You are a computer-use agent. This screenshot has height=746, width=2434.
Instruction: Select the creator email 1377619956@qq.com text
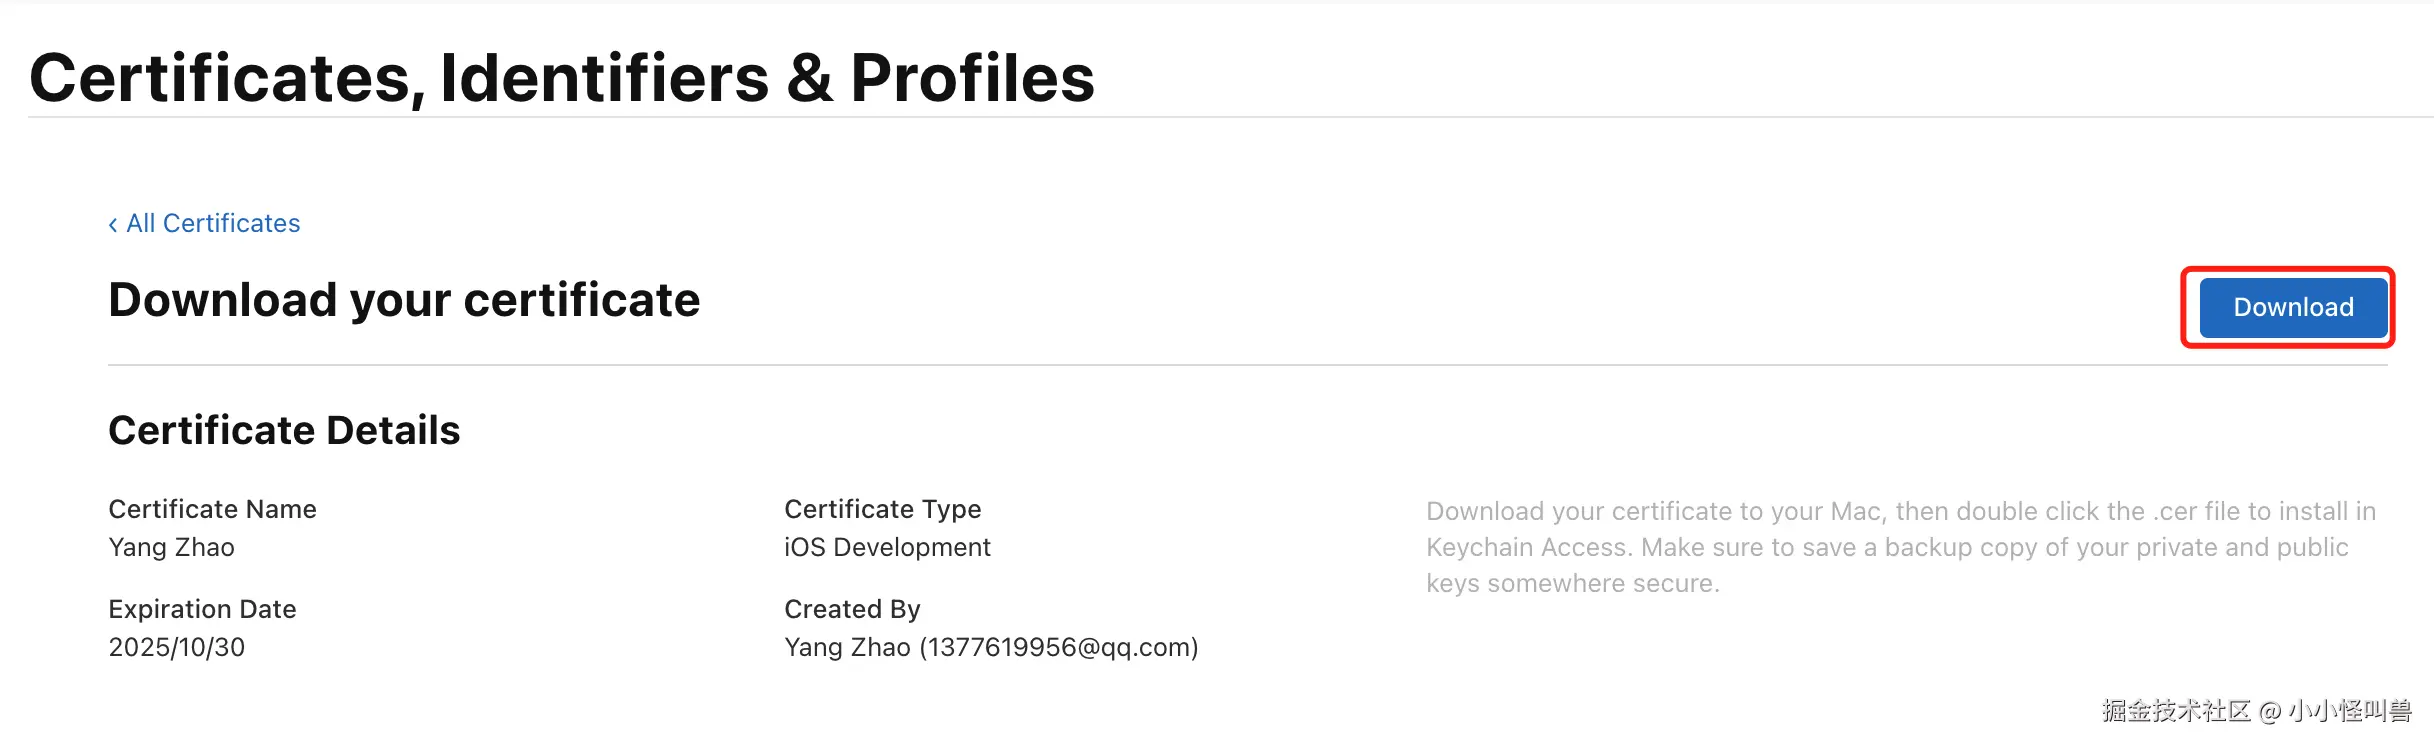click(1058, 647)
